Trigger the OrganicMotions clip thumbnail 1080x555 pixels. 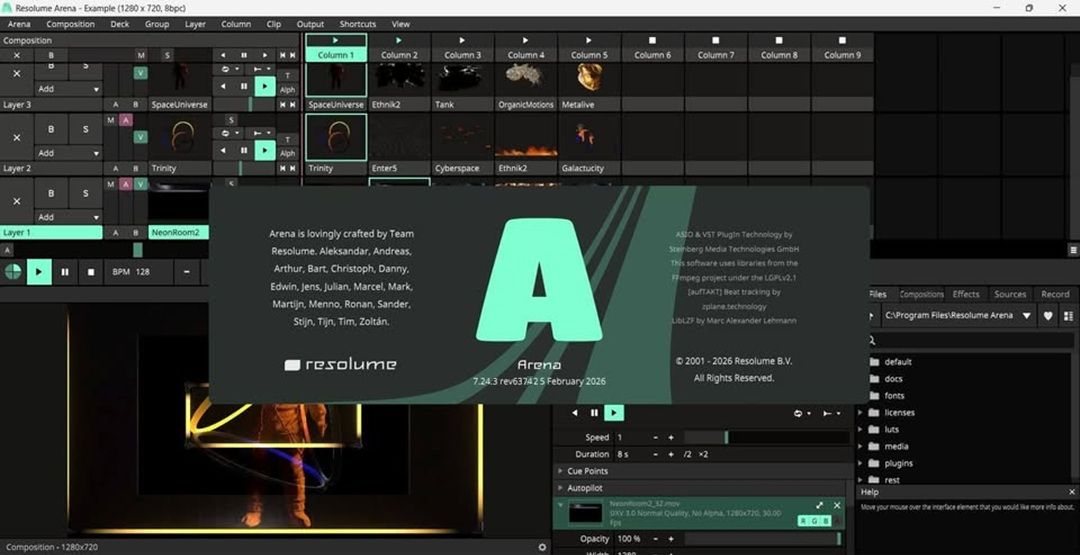(x=526, y=81)
